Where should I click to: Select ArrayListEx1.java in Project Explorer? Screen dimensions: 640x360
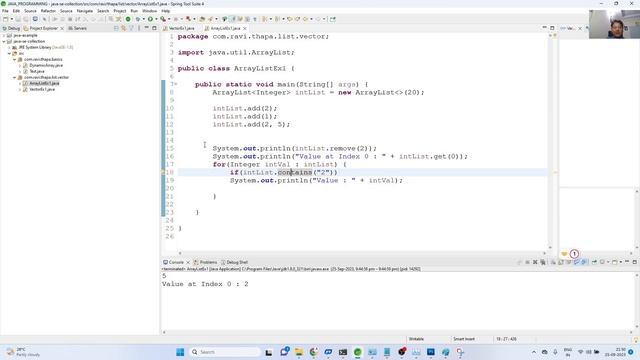[x=44, y=83]
